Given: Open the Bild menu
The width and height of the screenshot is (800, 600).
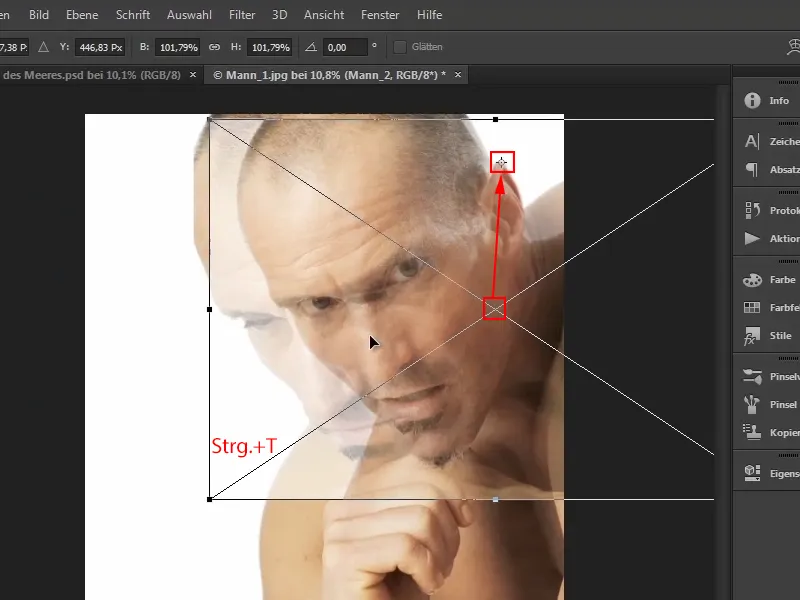Looking at the screenshot, I should 39,15.
